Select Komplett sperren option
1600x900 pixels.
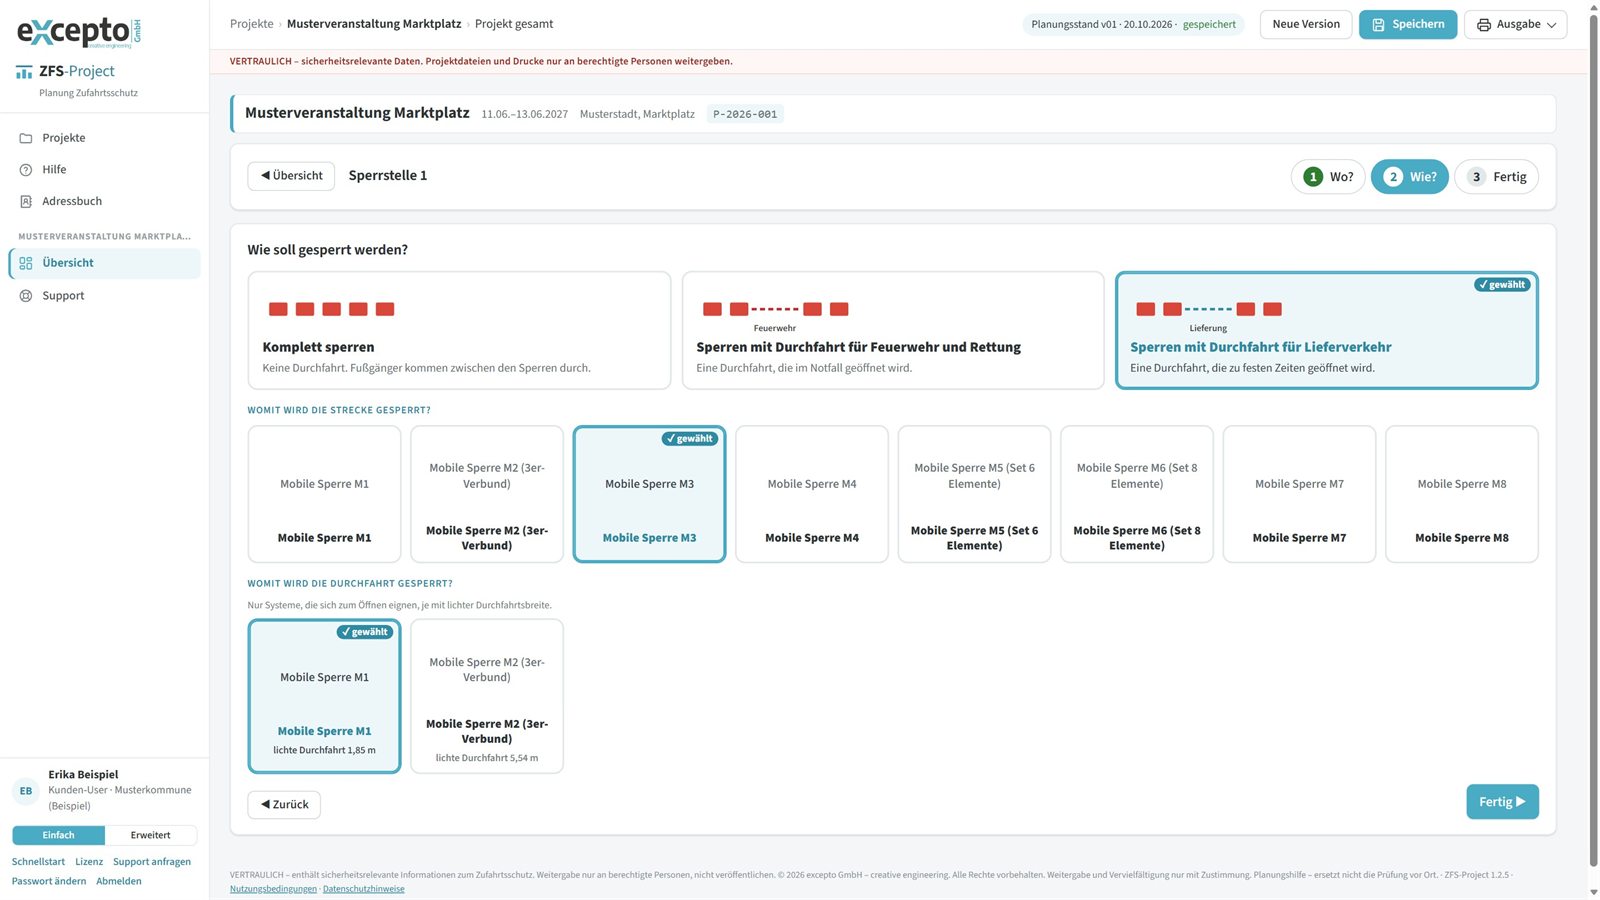coord(459,330)
